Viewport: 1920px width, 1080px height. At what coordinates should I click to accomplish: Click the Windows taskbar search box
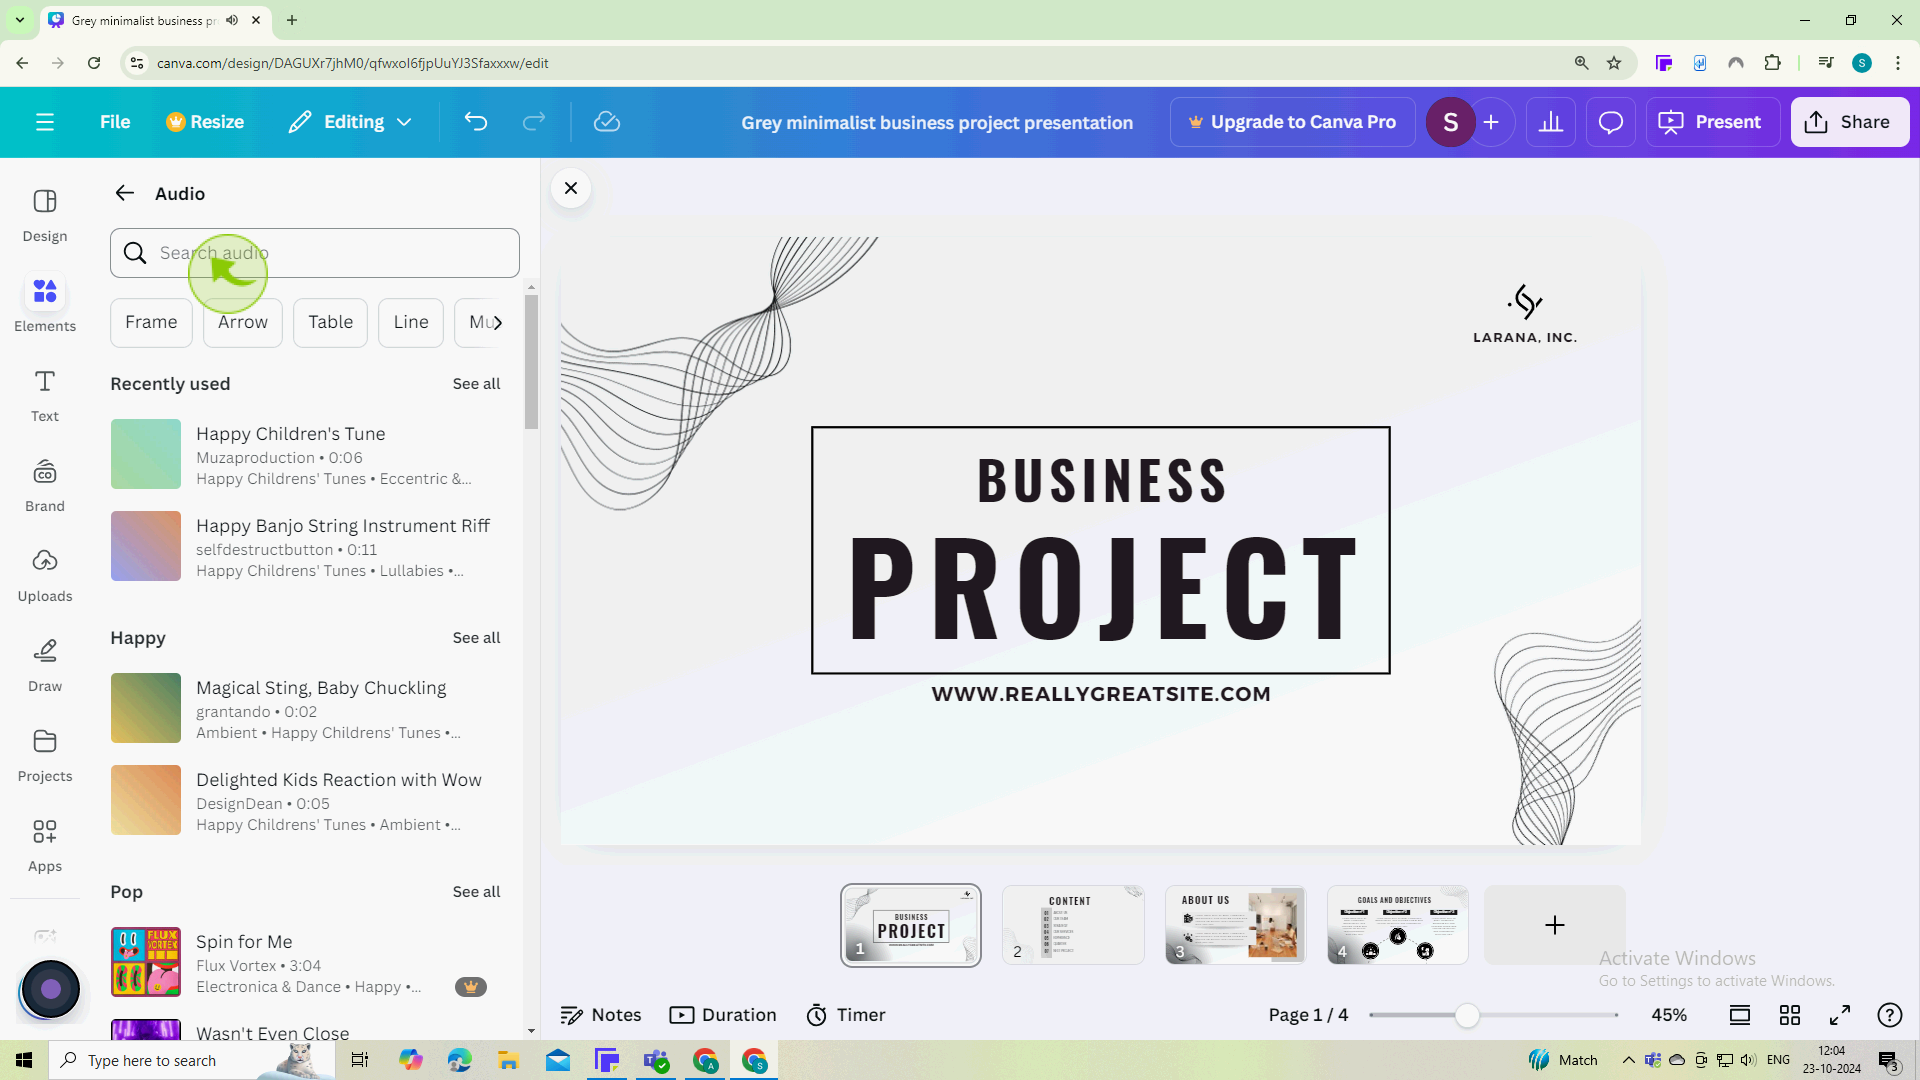click(190, 1060)
